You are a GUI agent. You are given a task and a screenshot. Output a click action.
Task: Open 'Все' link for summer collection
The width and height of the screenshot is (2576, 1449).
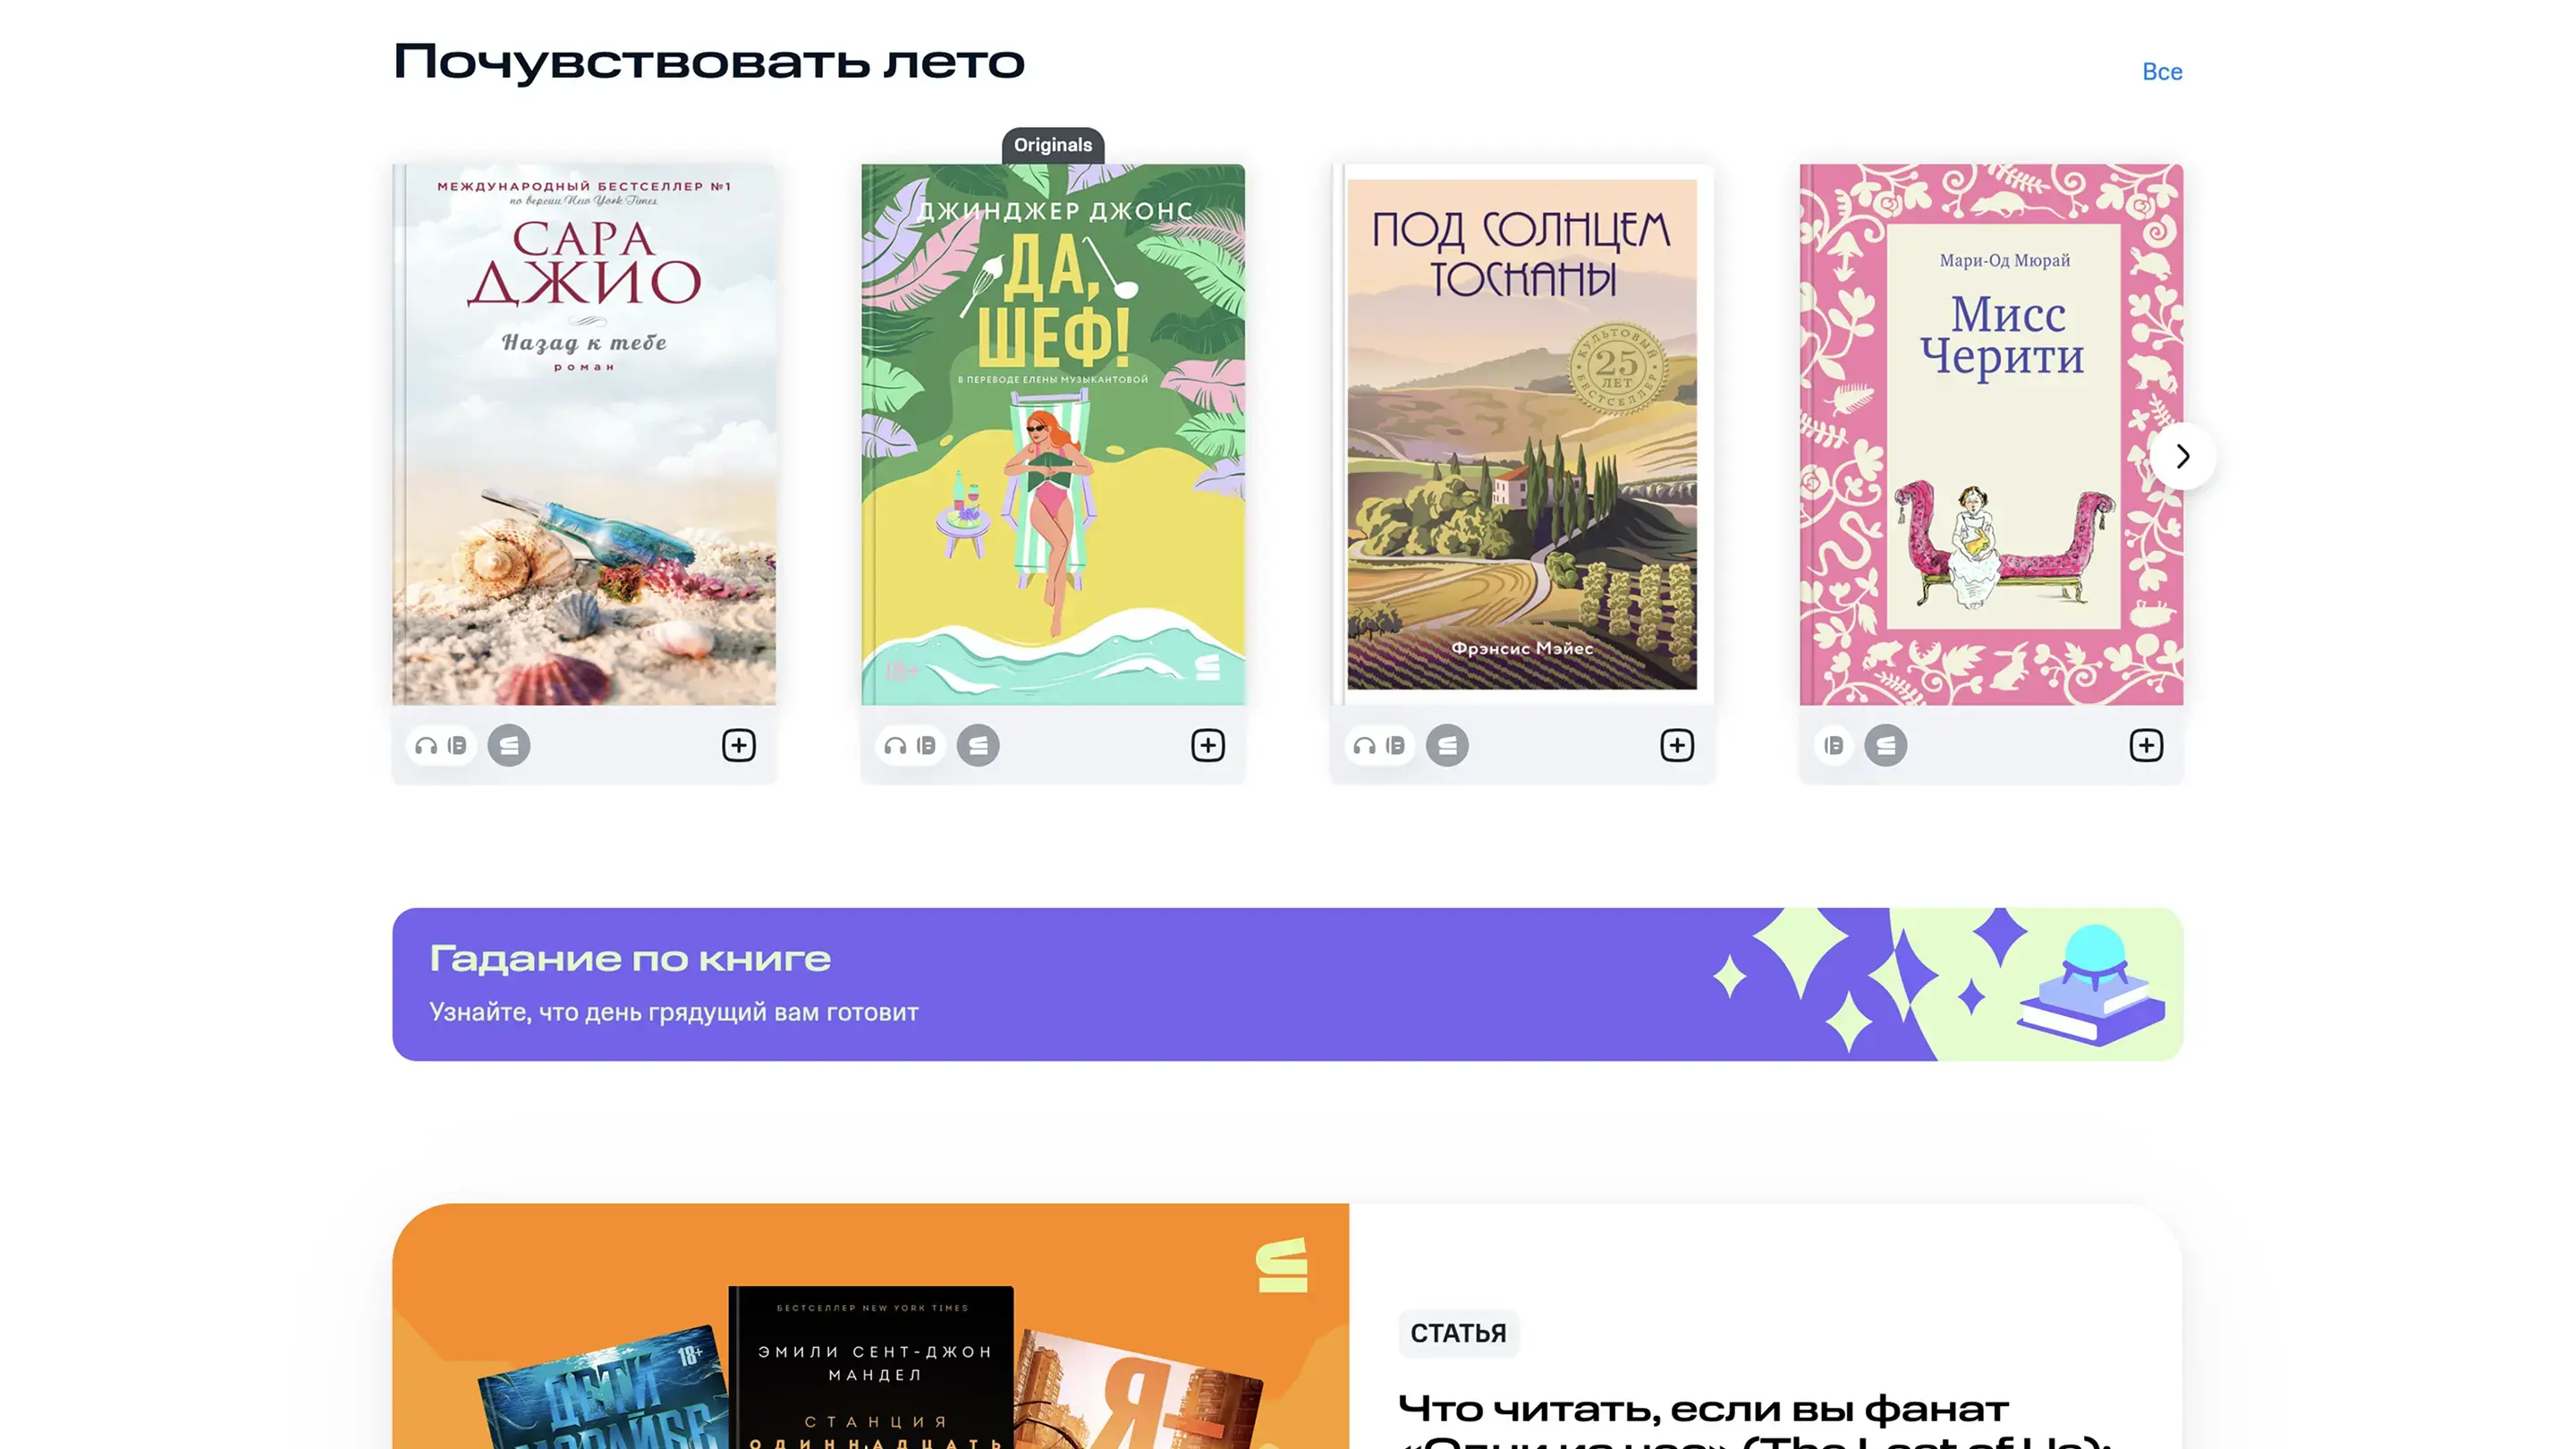coord(2161,72)
